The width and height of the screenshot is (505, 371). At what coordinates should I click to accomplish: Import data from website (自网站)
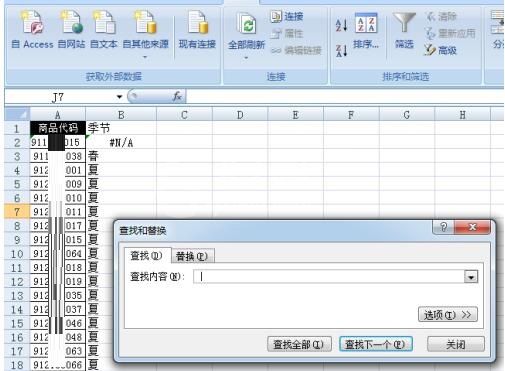pos(71,29)
